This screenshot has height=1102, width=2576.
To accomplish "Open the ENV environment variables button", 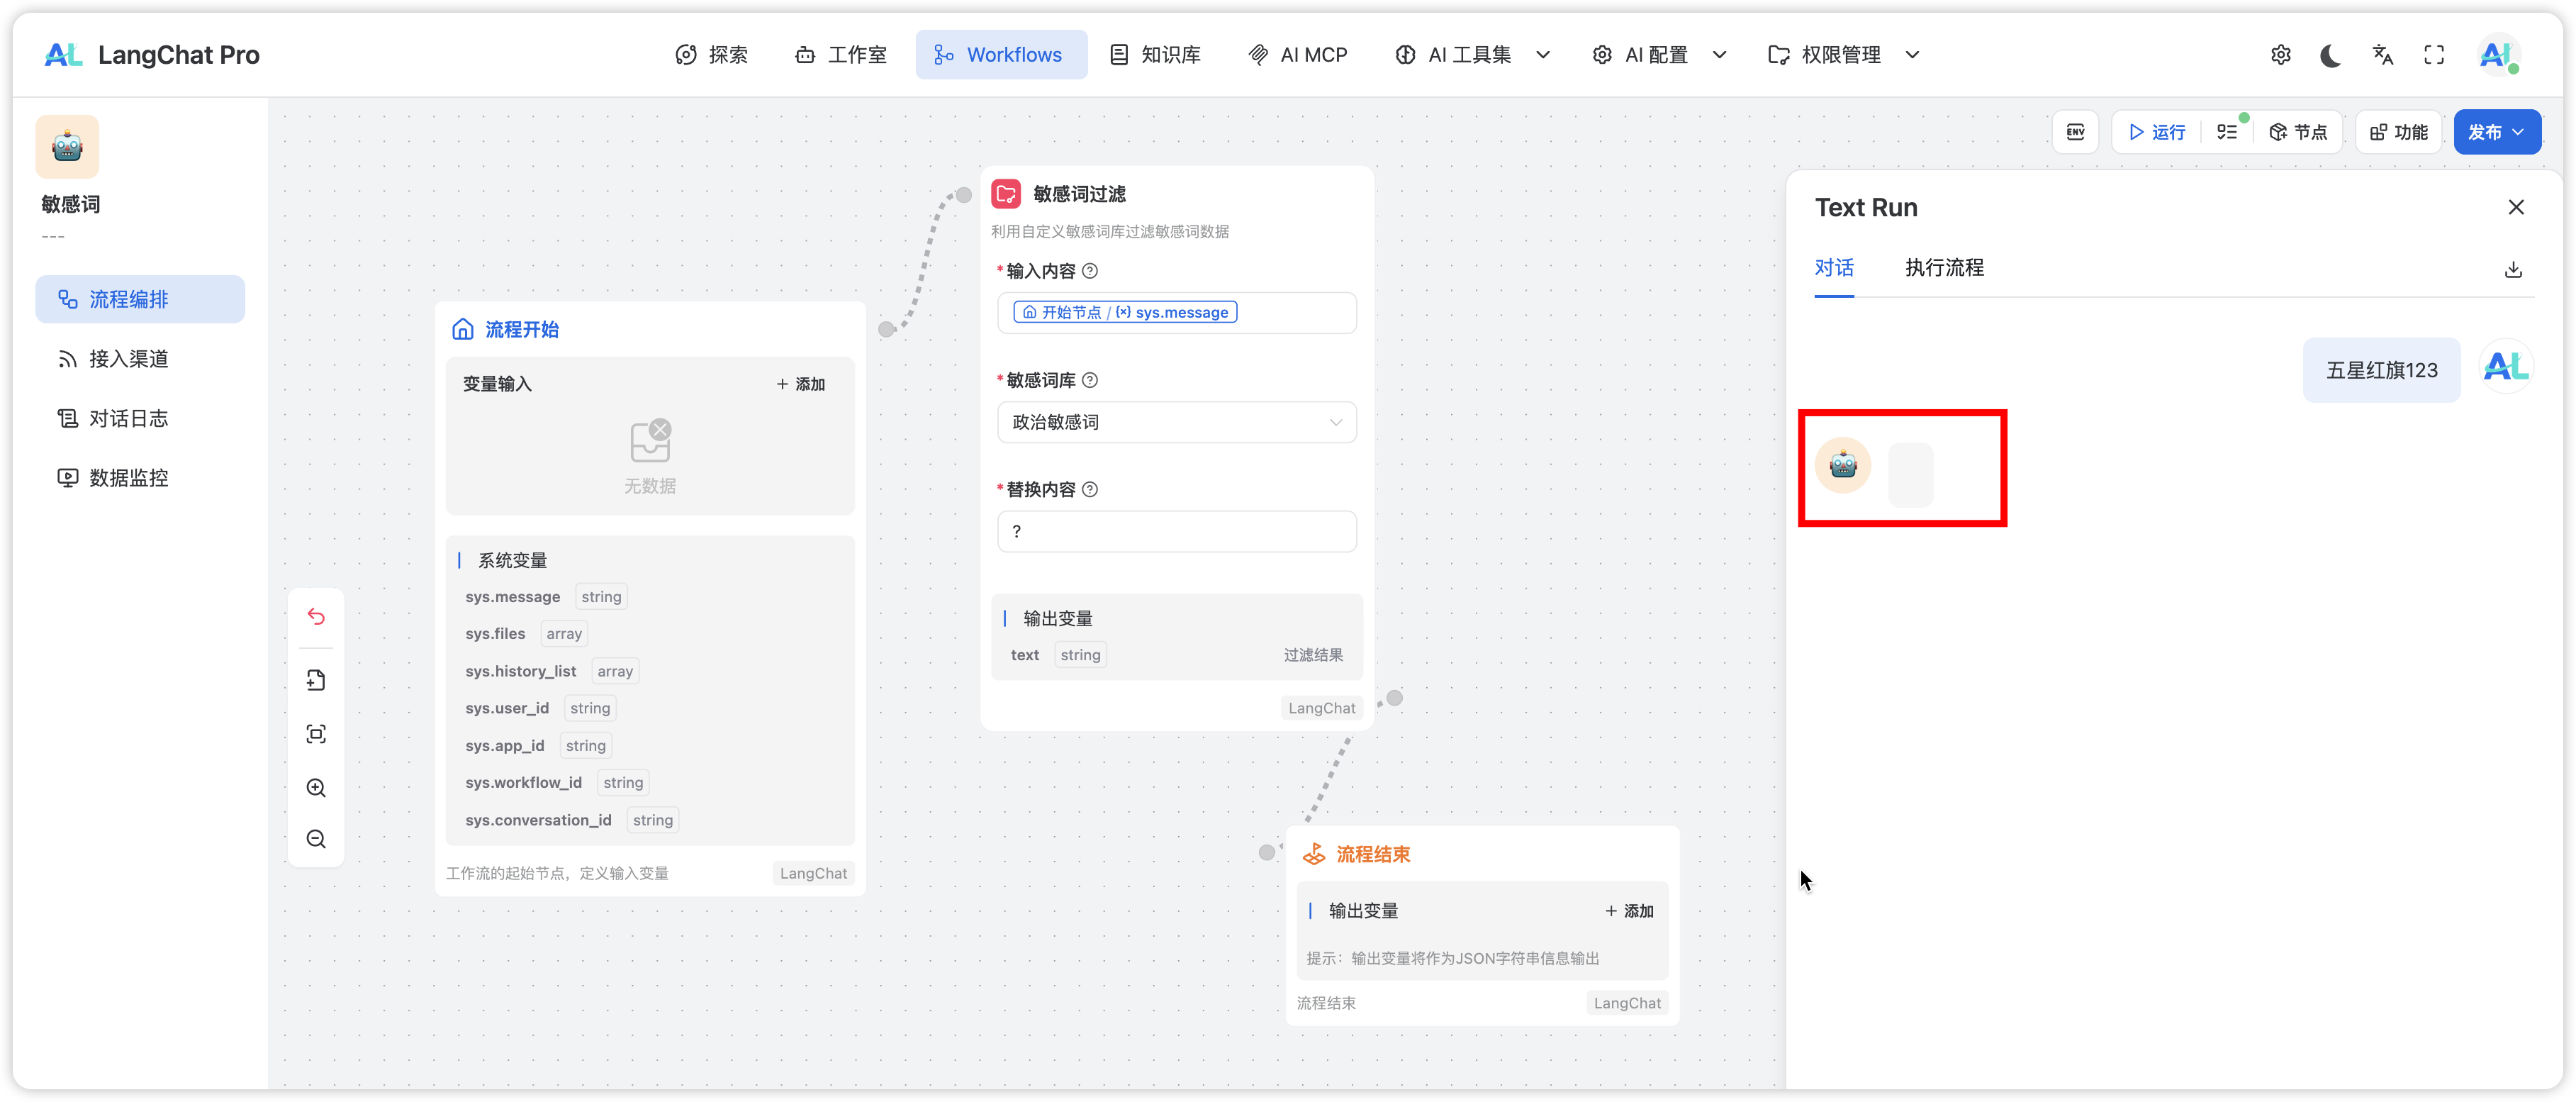I will tap(2075, 132).
